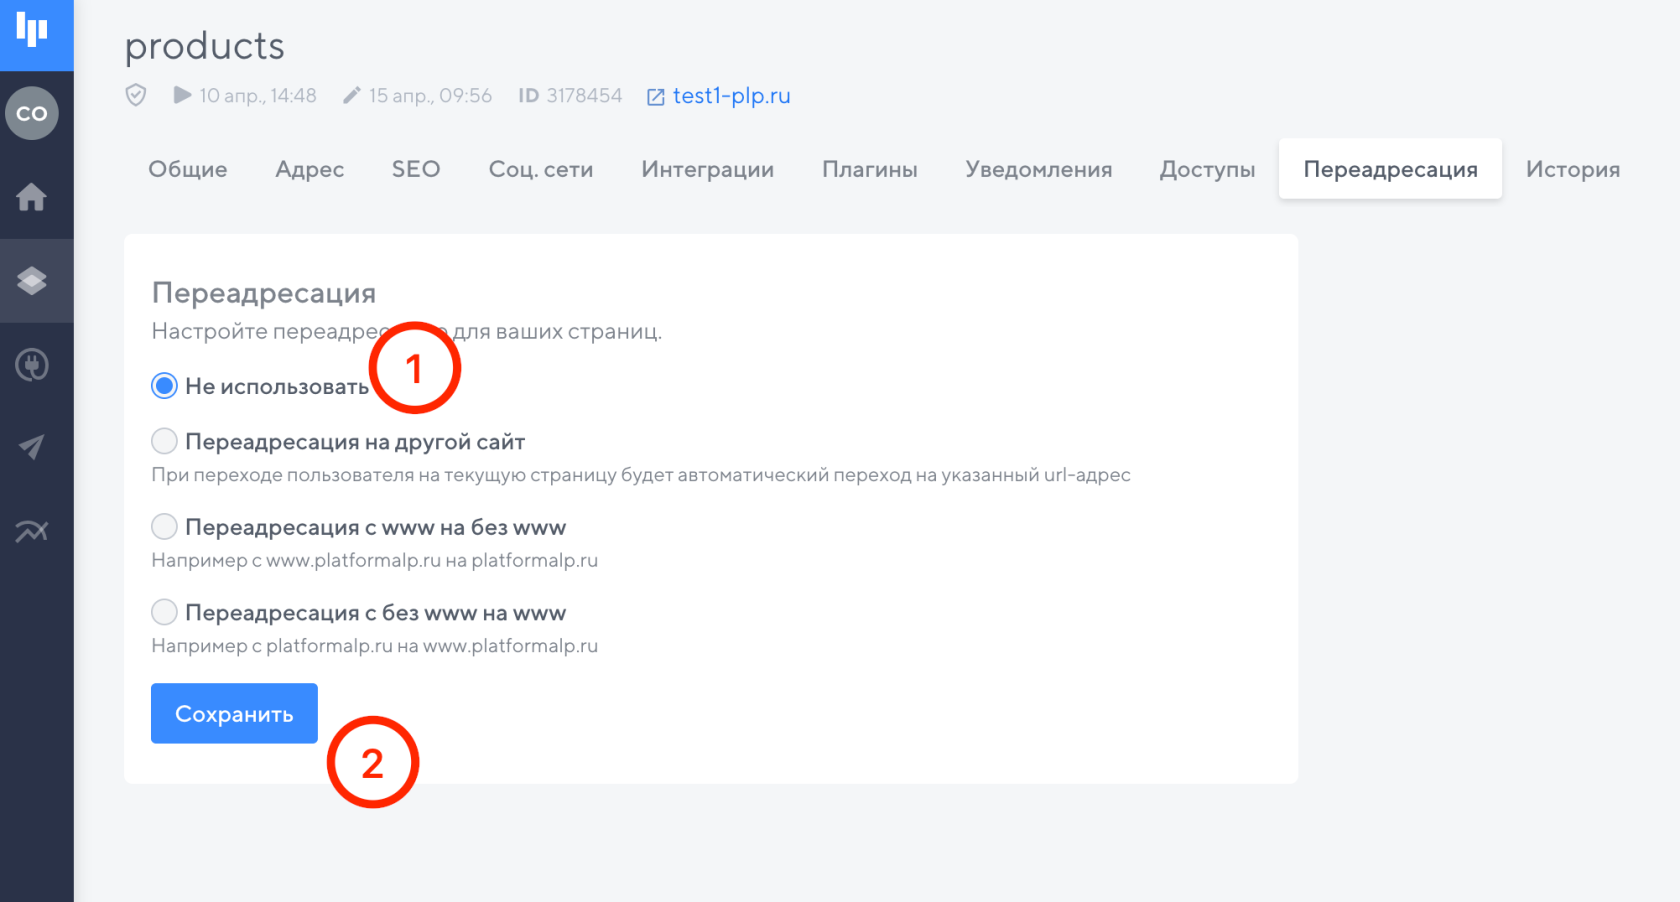Image resolution: width=1680 pixels, height=902 pixels.
Task: Switch to the Общие tab
Action: pyautogui.click(x=188, y=169)
